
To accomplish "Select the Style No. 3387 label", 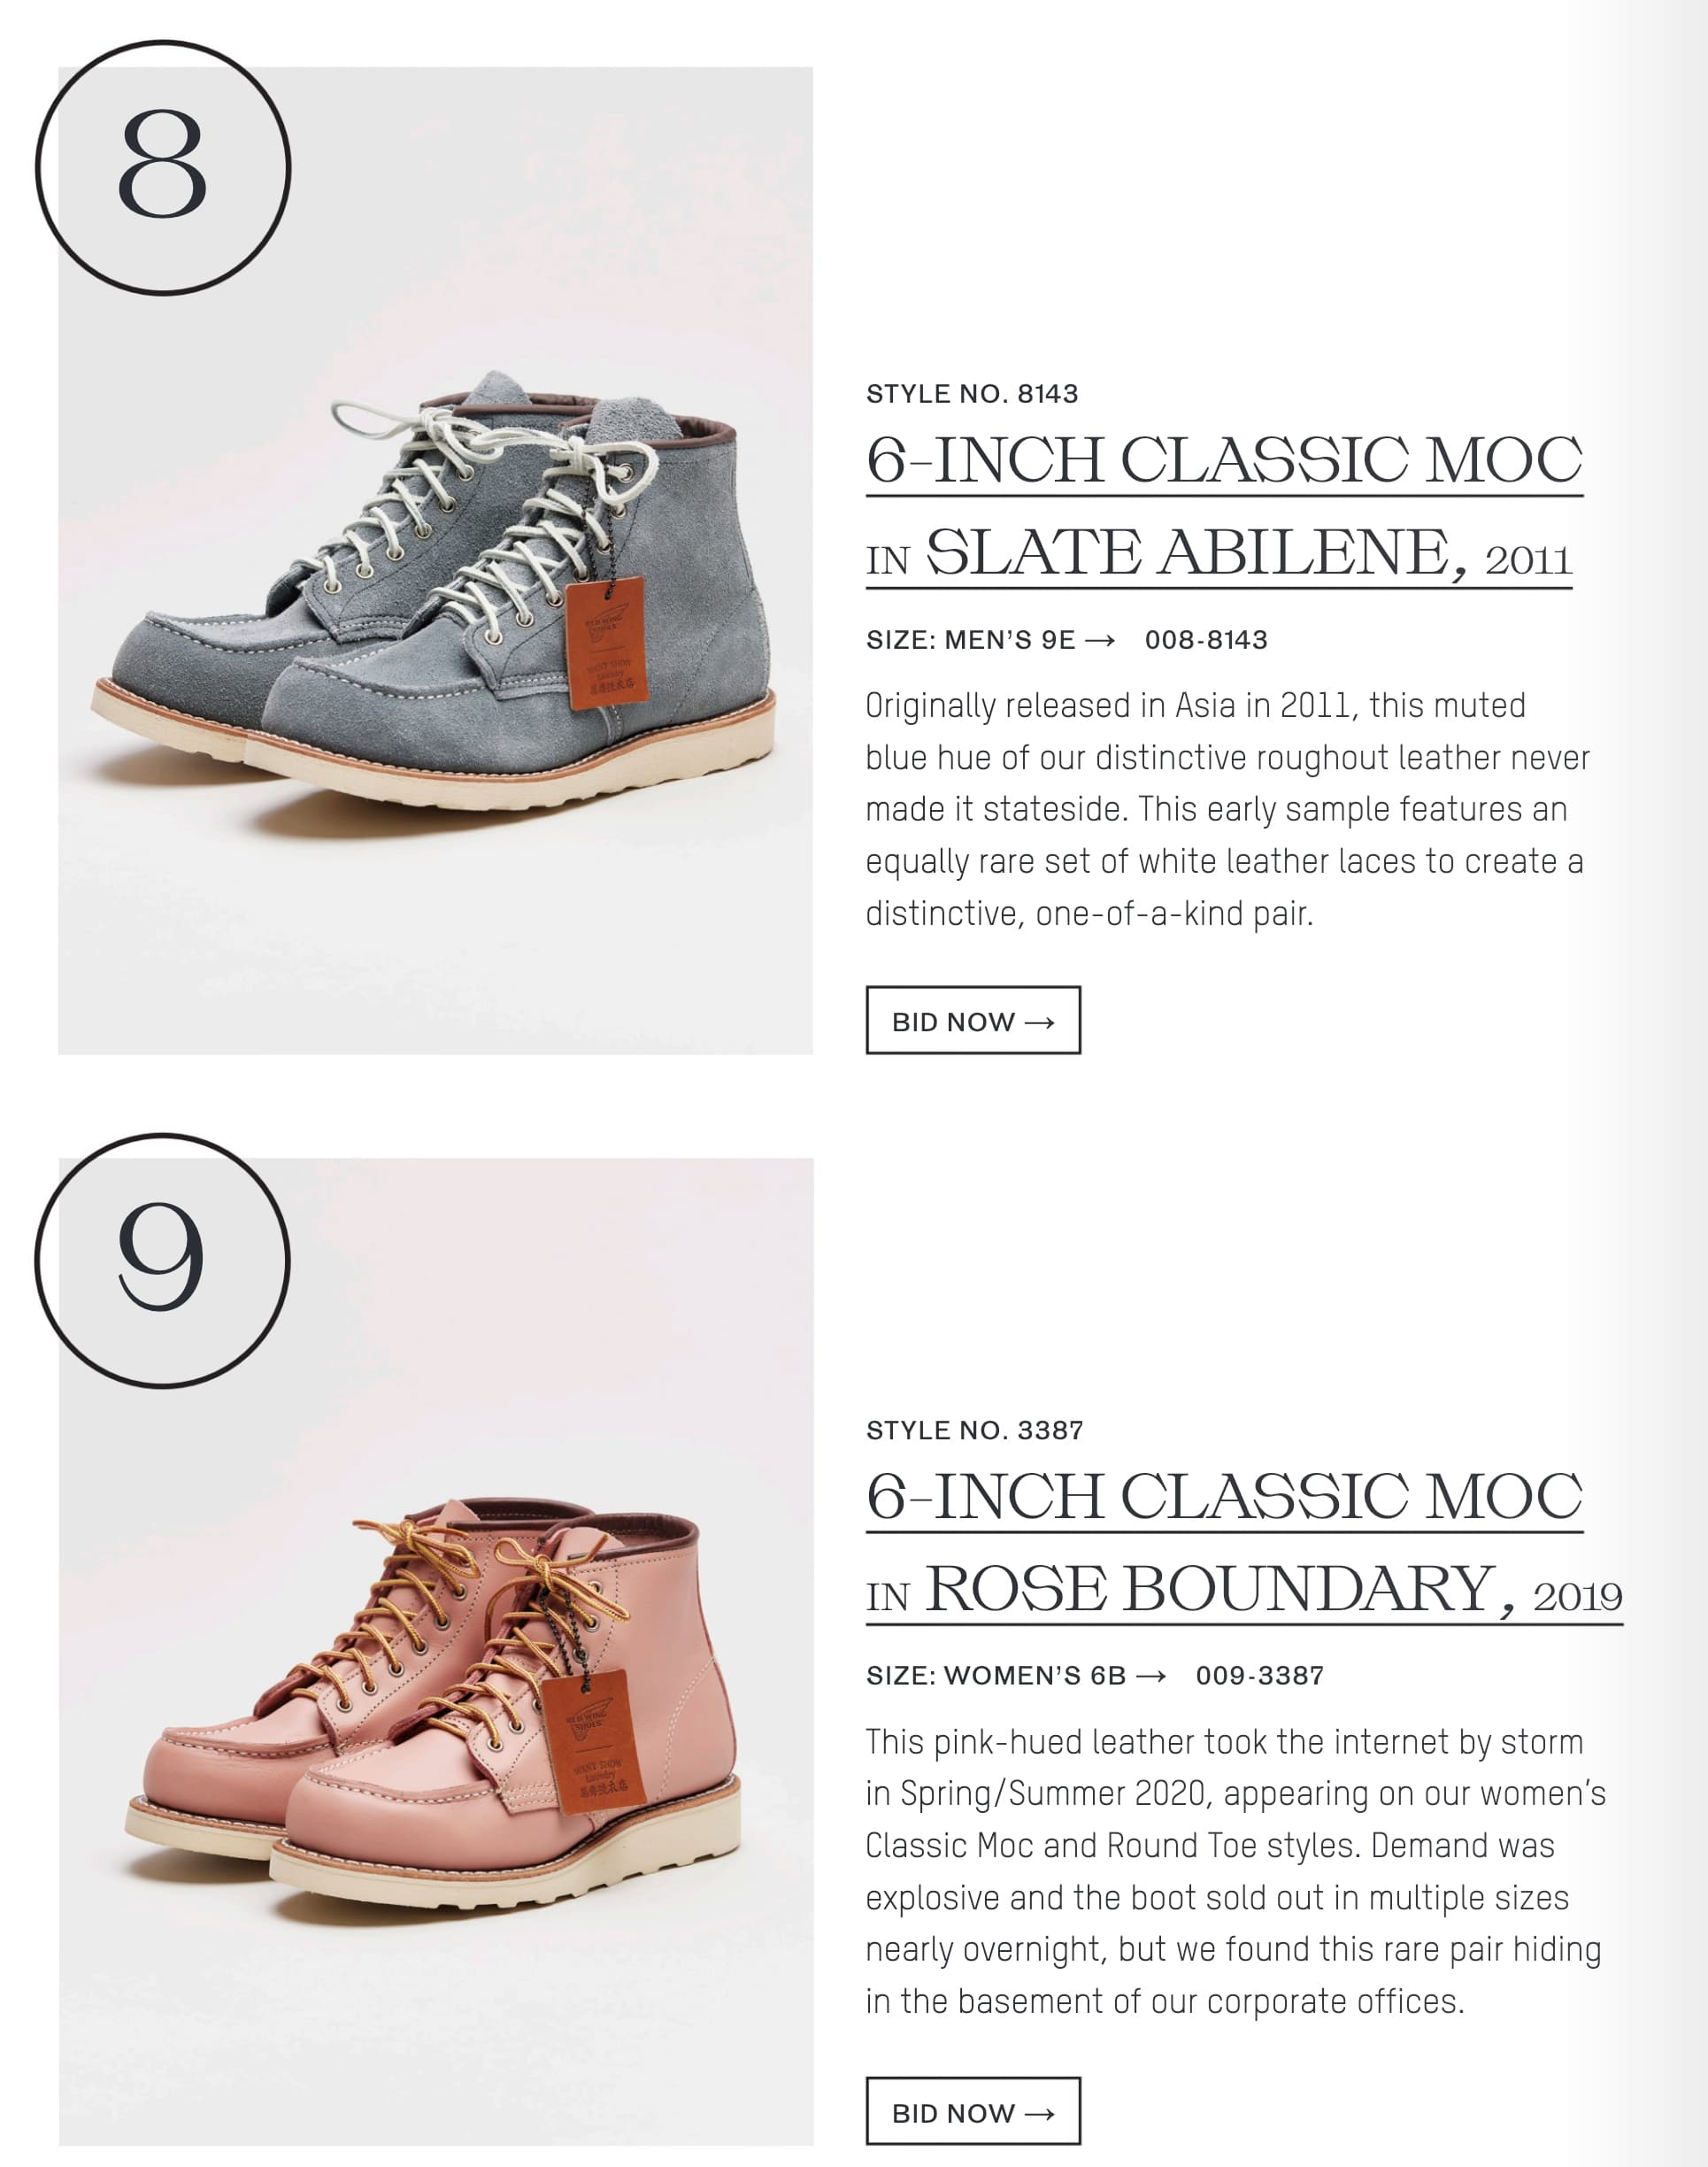I will coord(975,1430).
